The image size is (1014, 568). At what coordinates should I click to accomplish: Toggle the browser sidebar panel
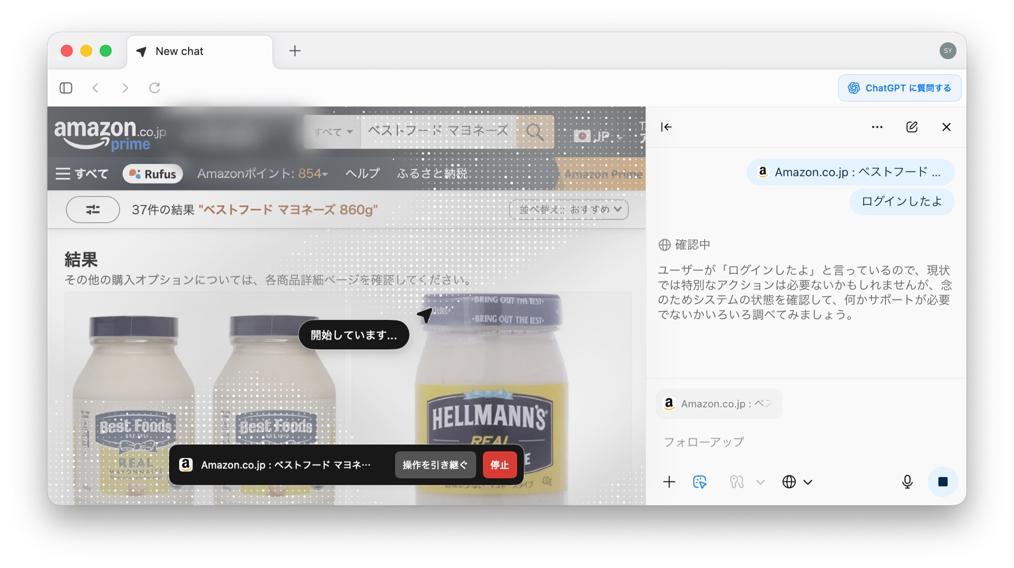(x=66, y=88)
